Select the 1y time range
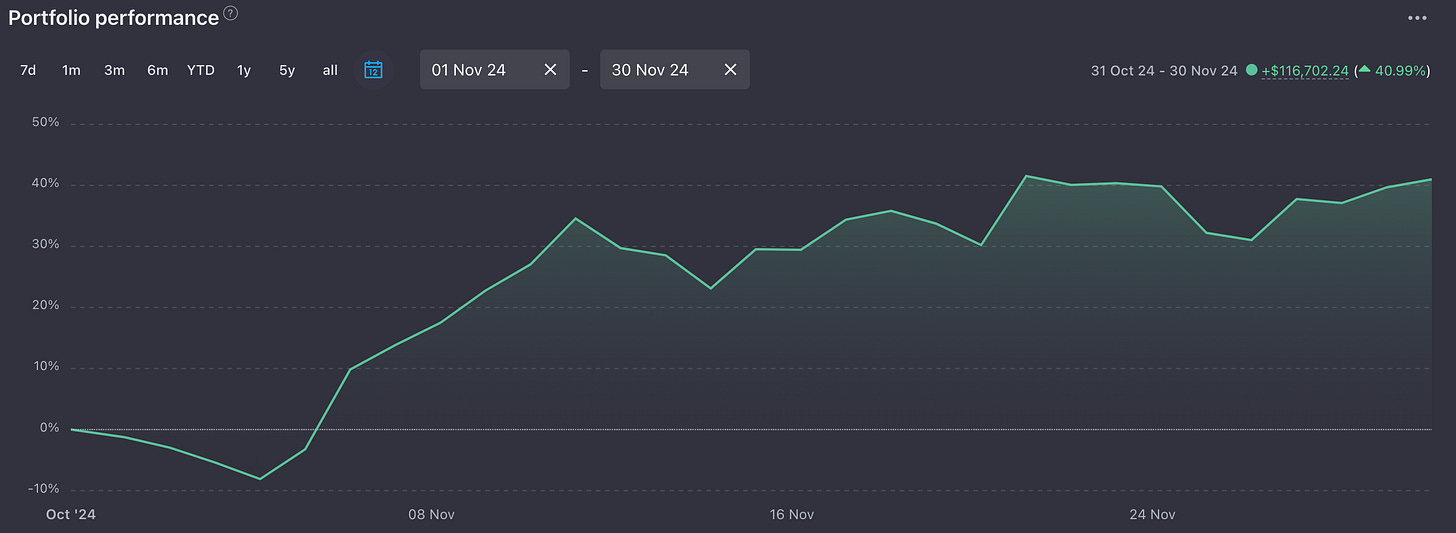This screenshot has width=1456, height=533. 244,70
